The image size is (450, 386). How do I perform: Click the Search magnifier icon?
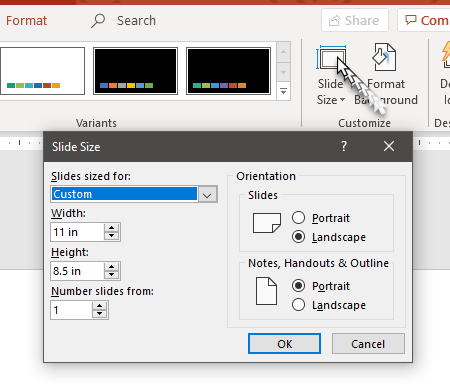(x=98, y=21)
